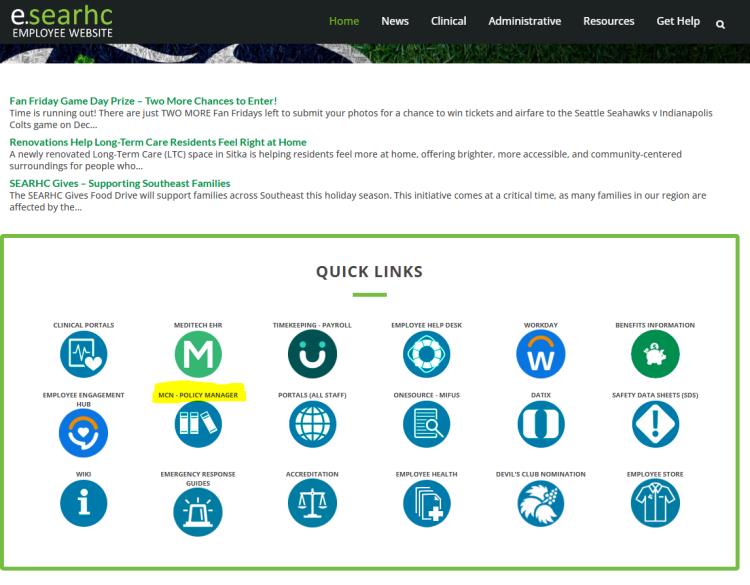Visit the Employee Store shirt icon
This screenshot has width=750, height=585.
[655, 503]
